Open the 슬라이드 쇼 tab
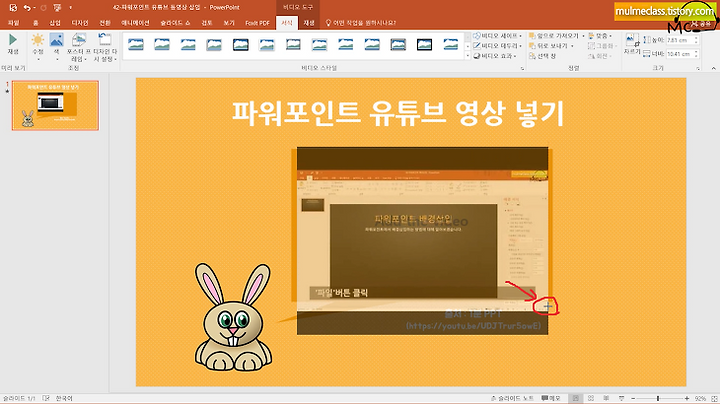This screenshot has width=720, height=404. [x=175, y=22]
